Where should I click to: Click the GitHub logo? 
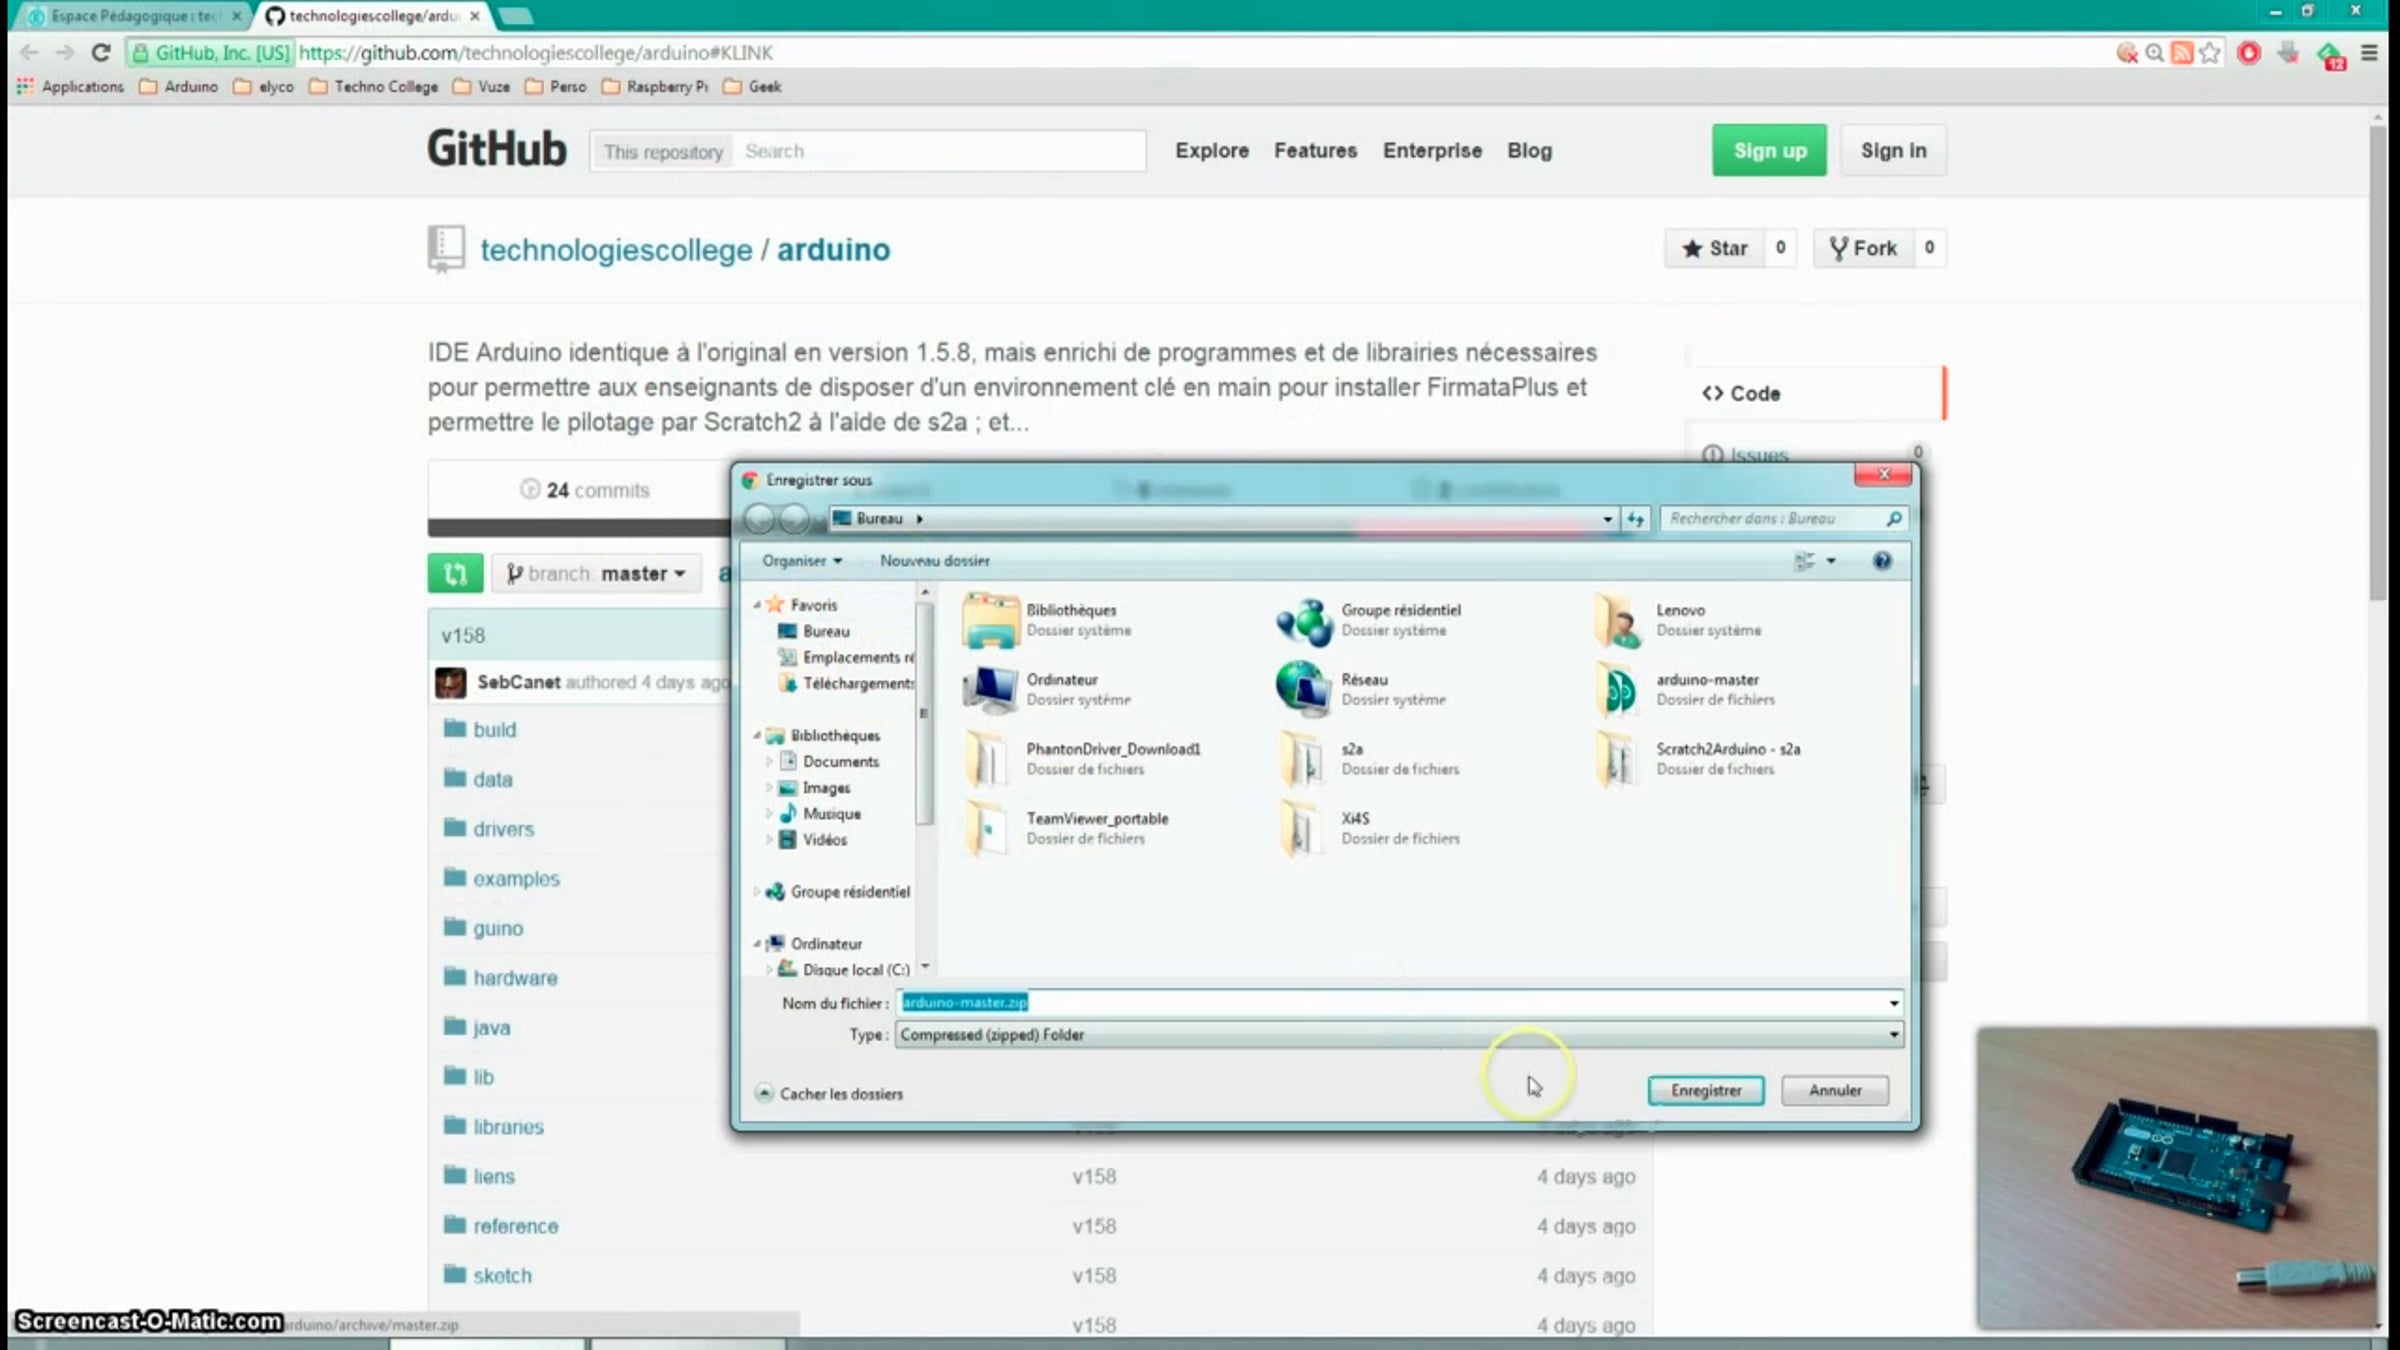pos(497,150)
